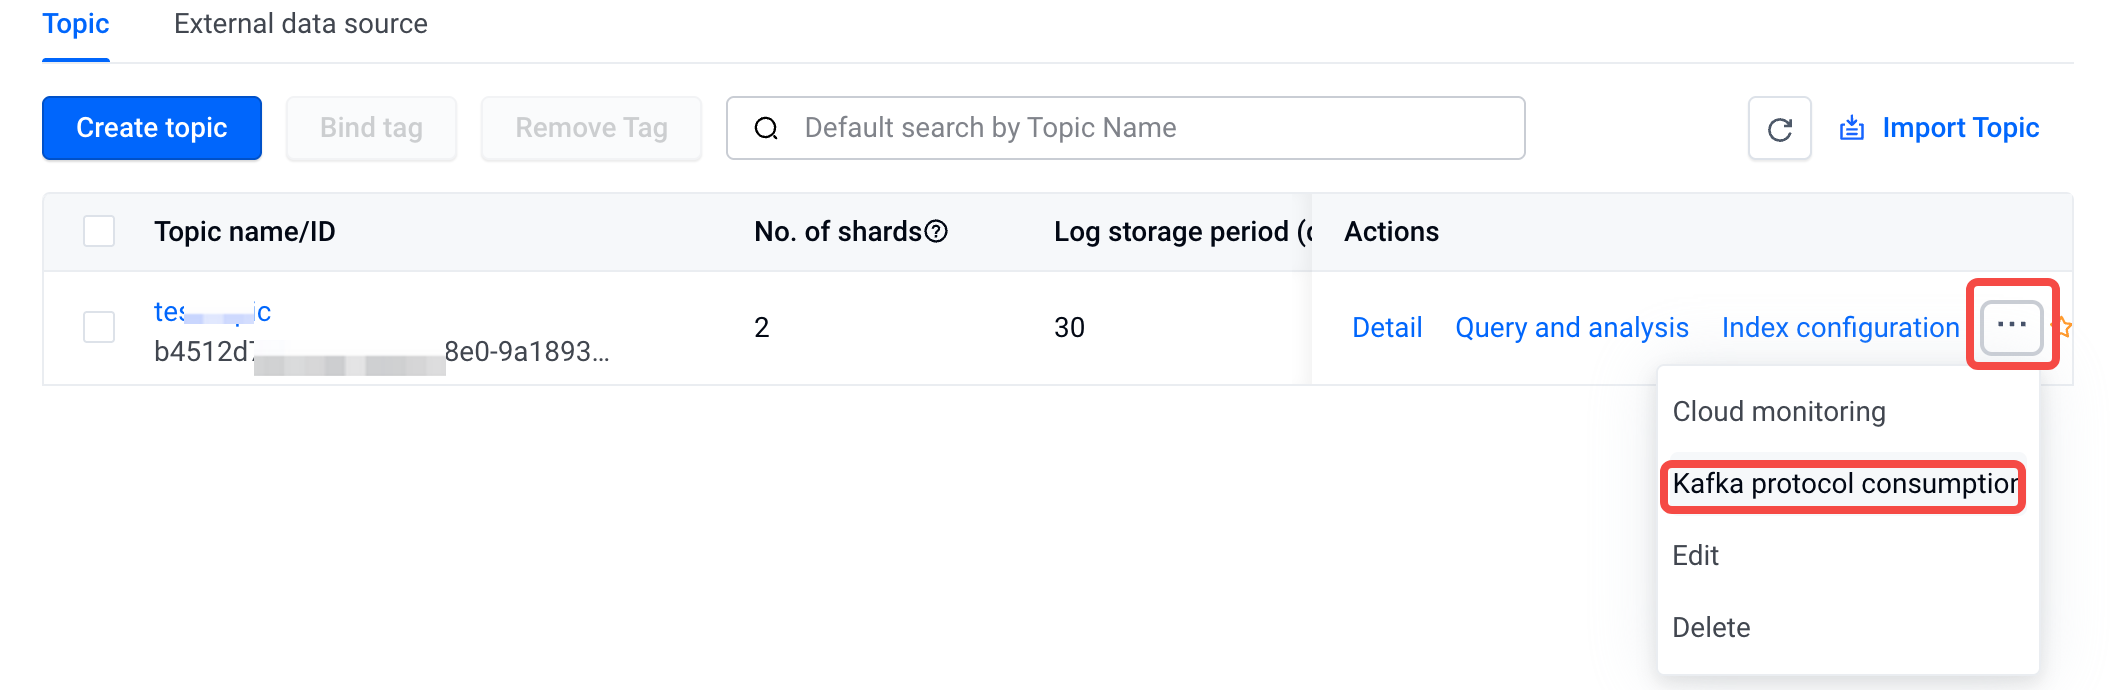Viewport: 2118px width, 690px height.
Task: Click the Index configuration link
Action: point(1840,328)
